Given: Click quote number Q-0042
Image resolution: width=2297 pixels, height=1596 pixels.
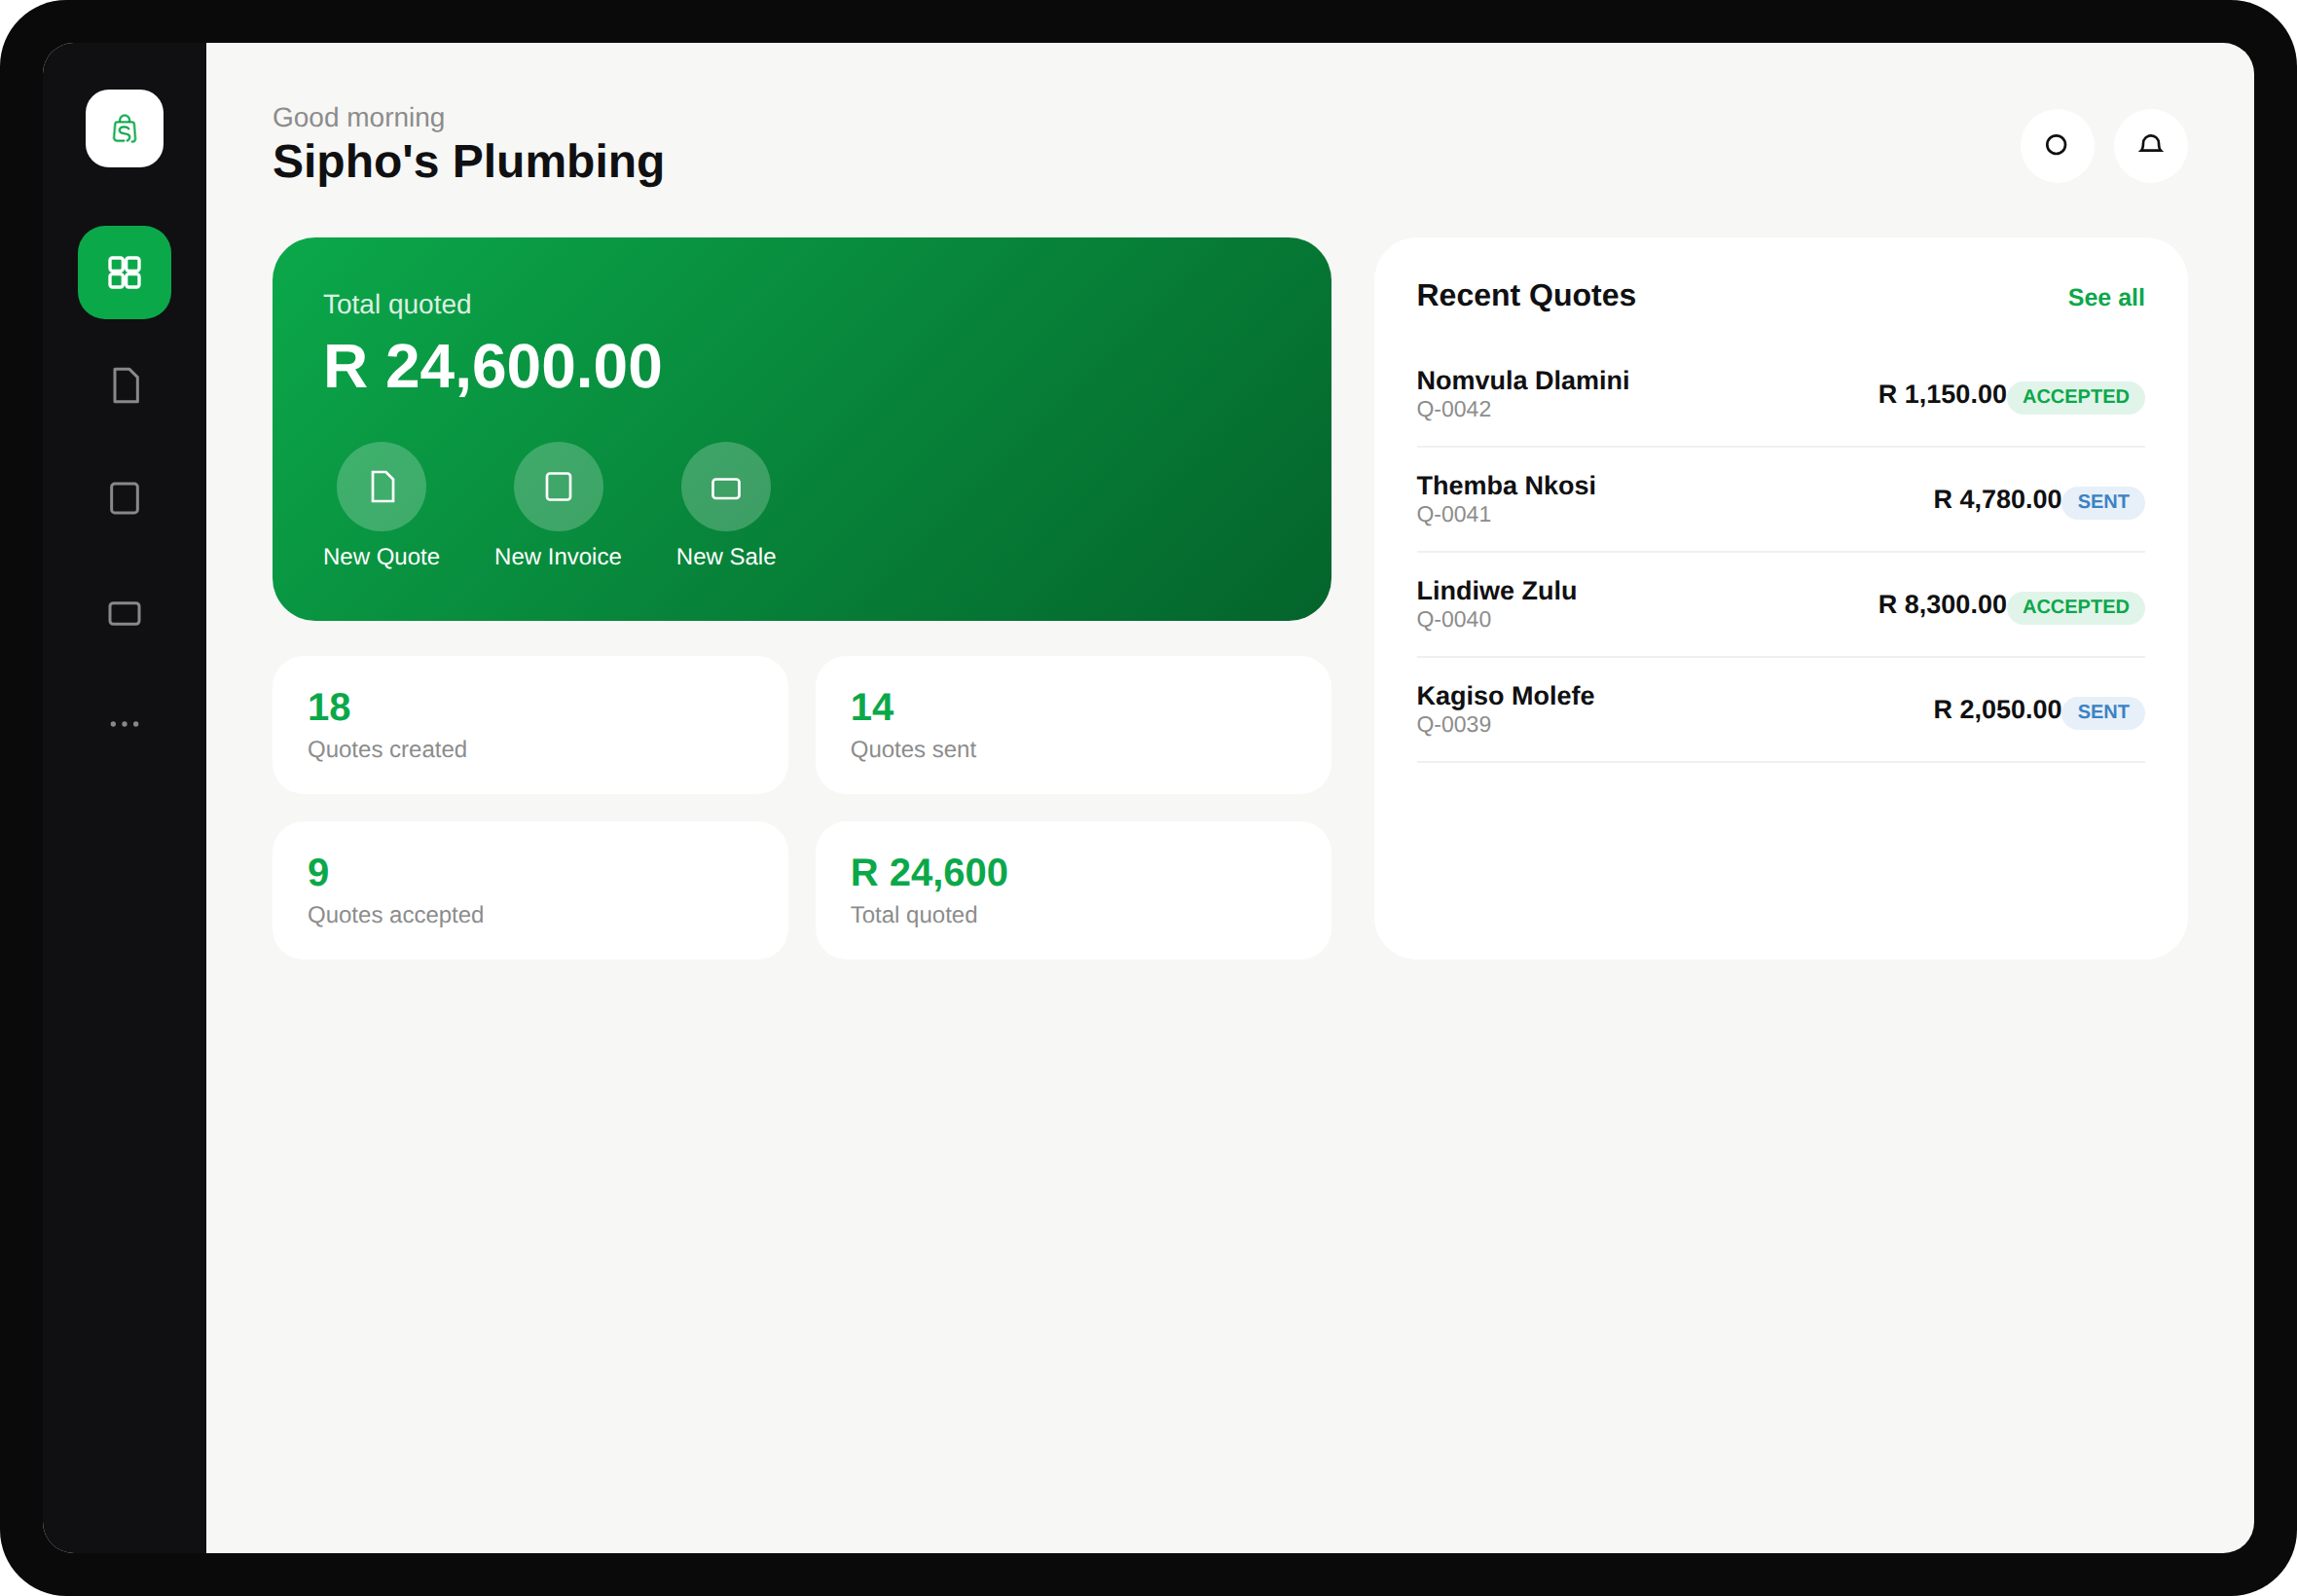Looking at the screenshot, I should coord(1453,409).
